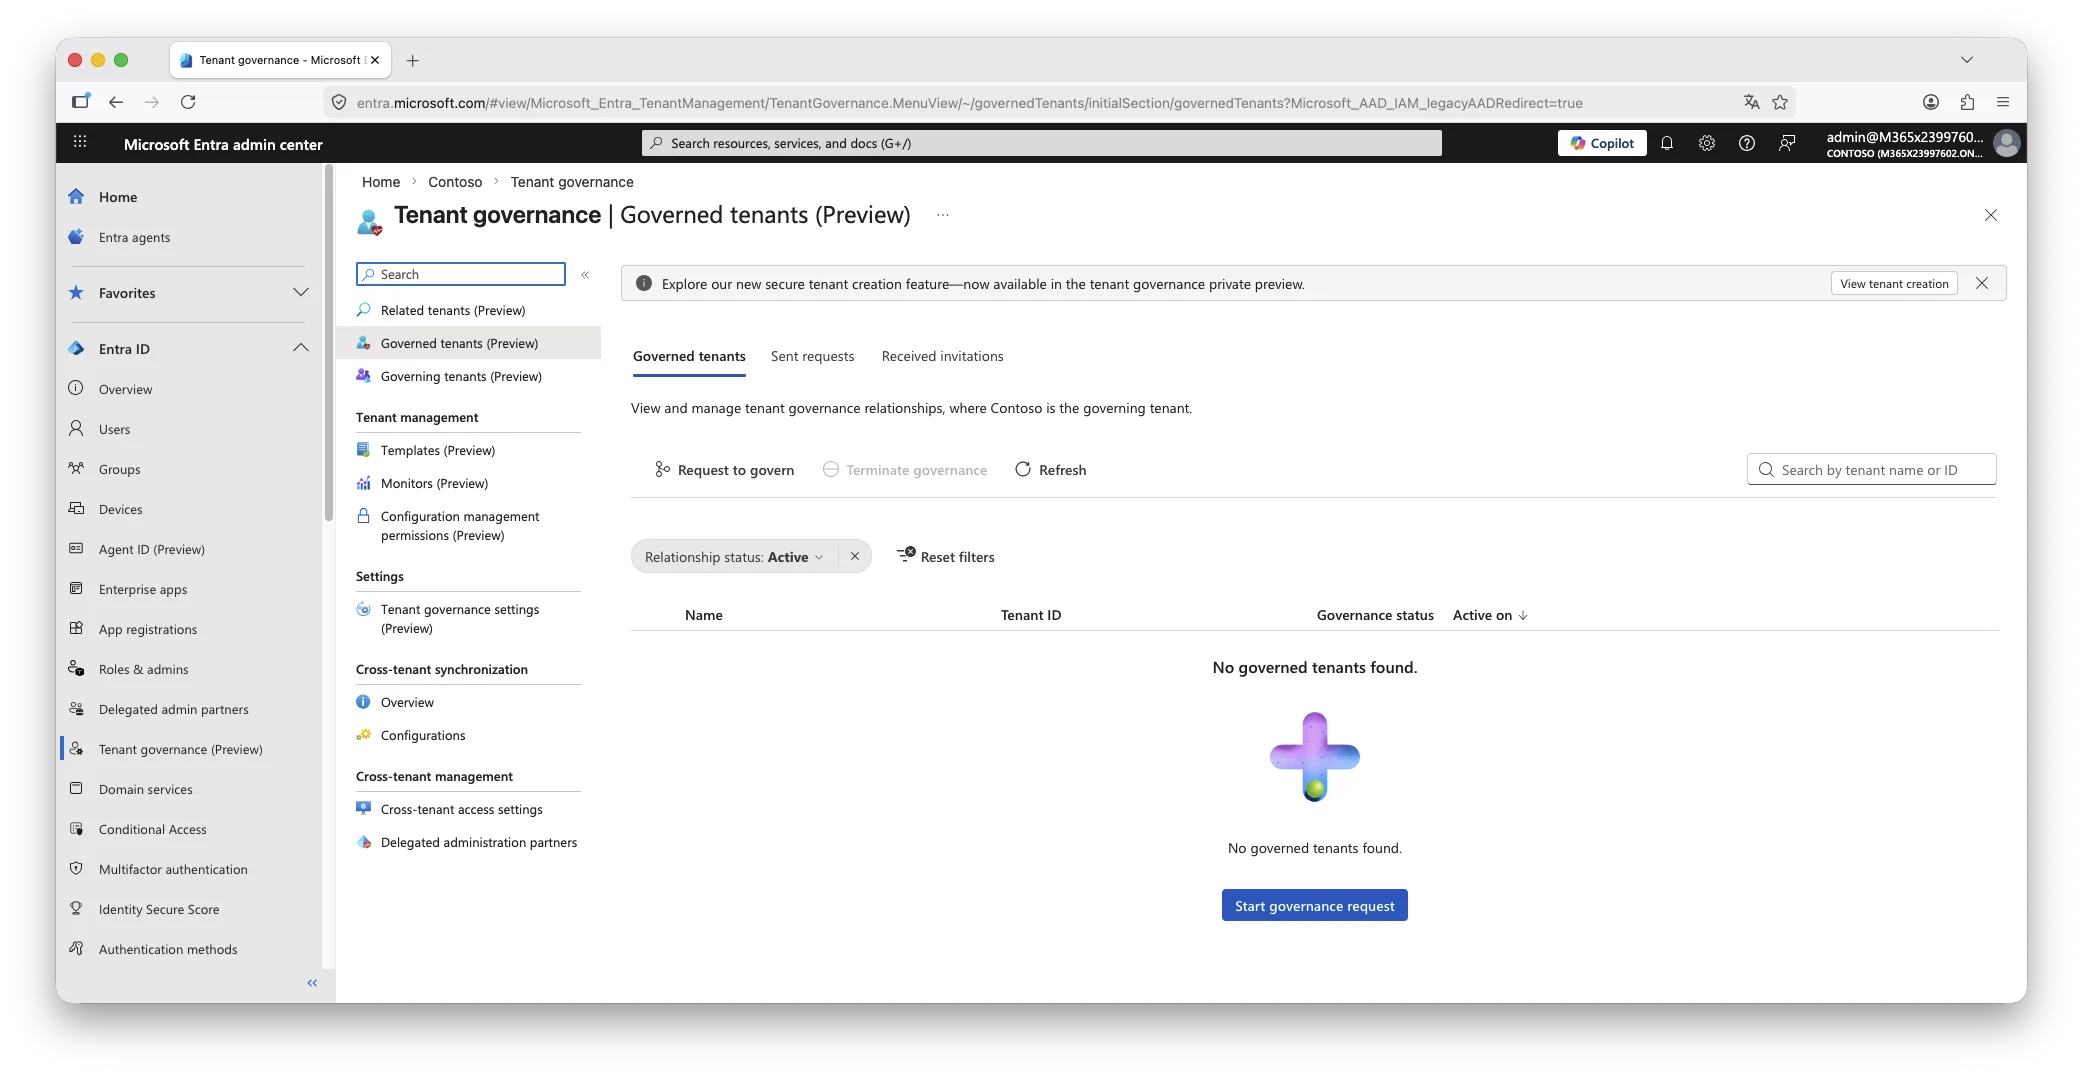Click the Refresh icon in the toolbar

1023,470
